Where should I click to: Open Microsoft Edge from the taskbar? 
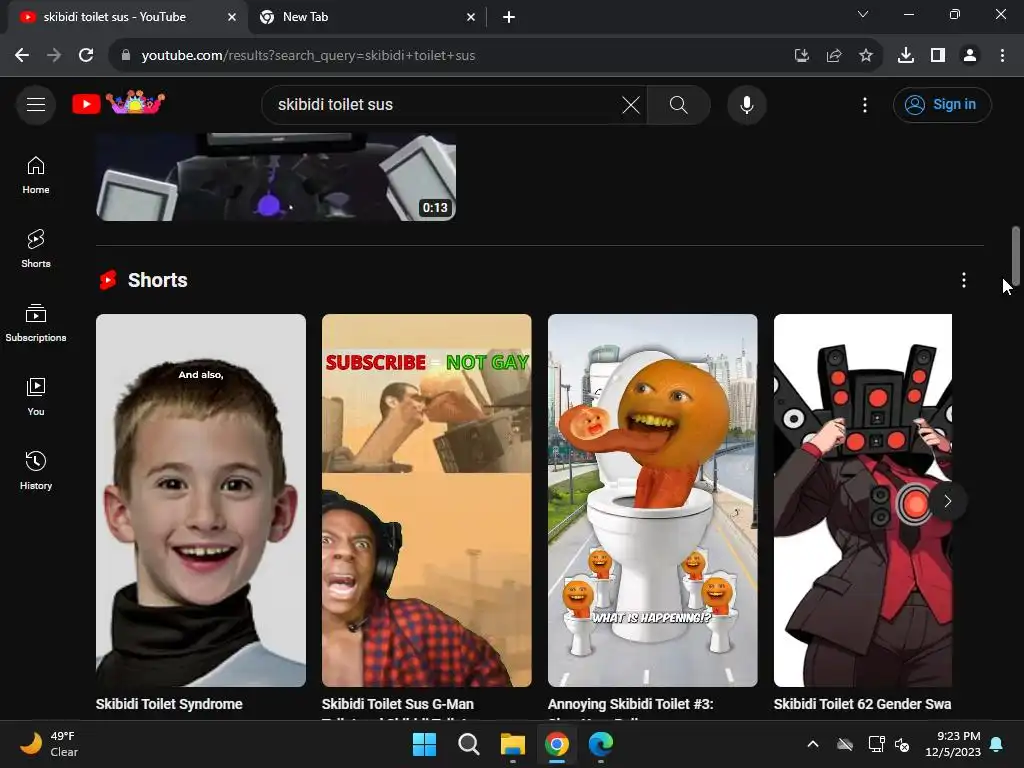pos(601,744)
